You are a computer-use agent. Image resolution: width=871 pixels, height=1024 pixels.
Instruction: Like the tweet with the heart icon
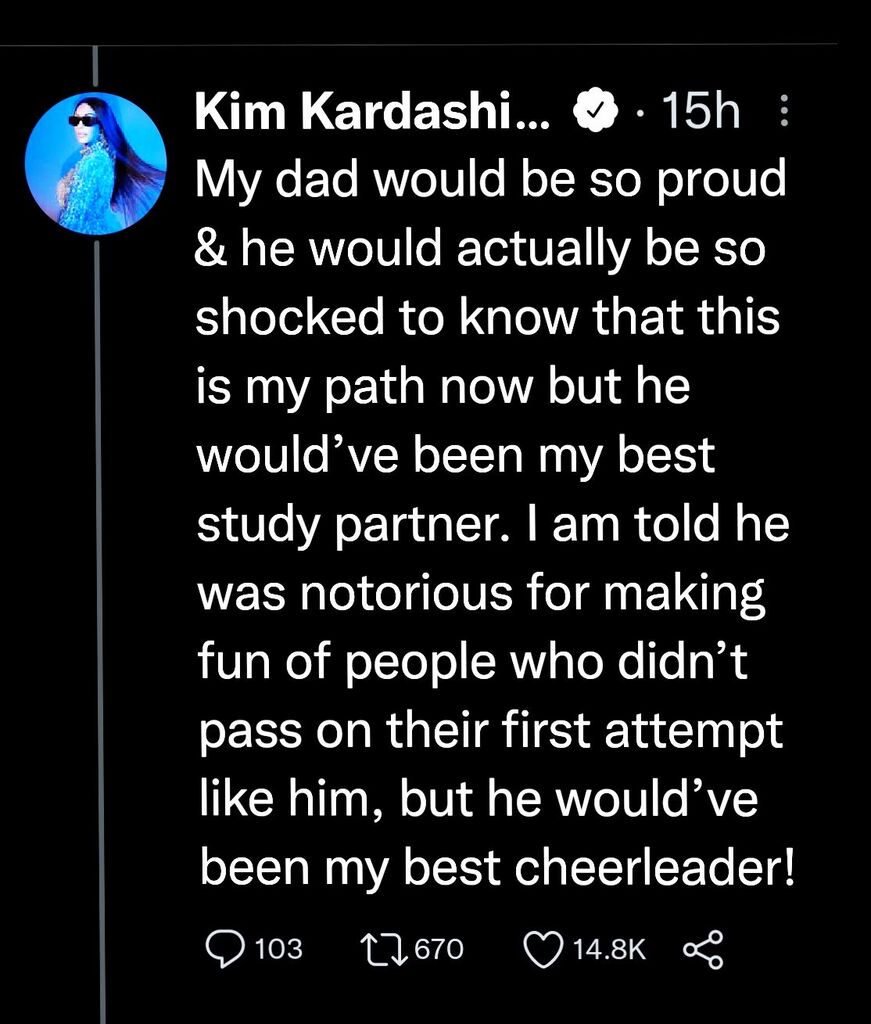pos(544,948)
